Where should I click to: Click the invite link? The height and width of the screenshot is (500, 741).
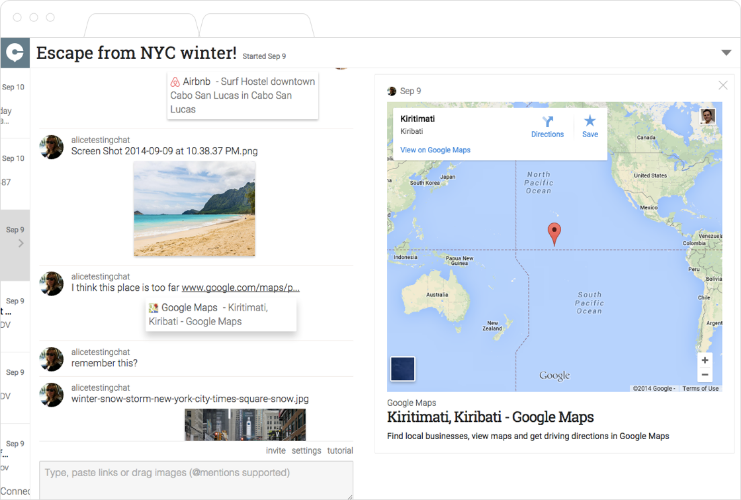276,450
